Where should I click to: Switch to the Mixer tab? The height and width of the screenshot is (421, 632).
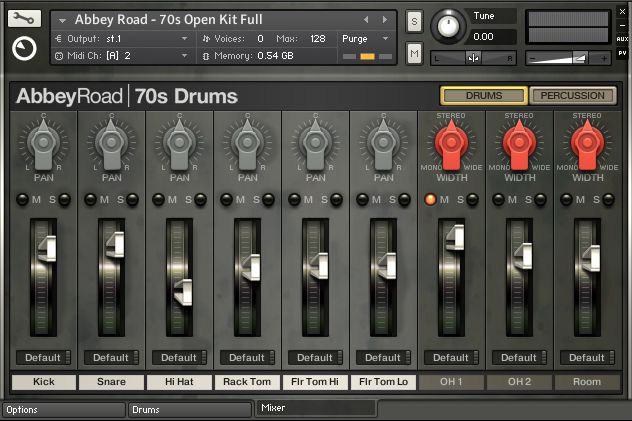point(317,408)
